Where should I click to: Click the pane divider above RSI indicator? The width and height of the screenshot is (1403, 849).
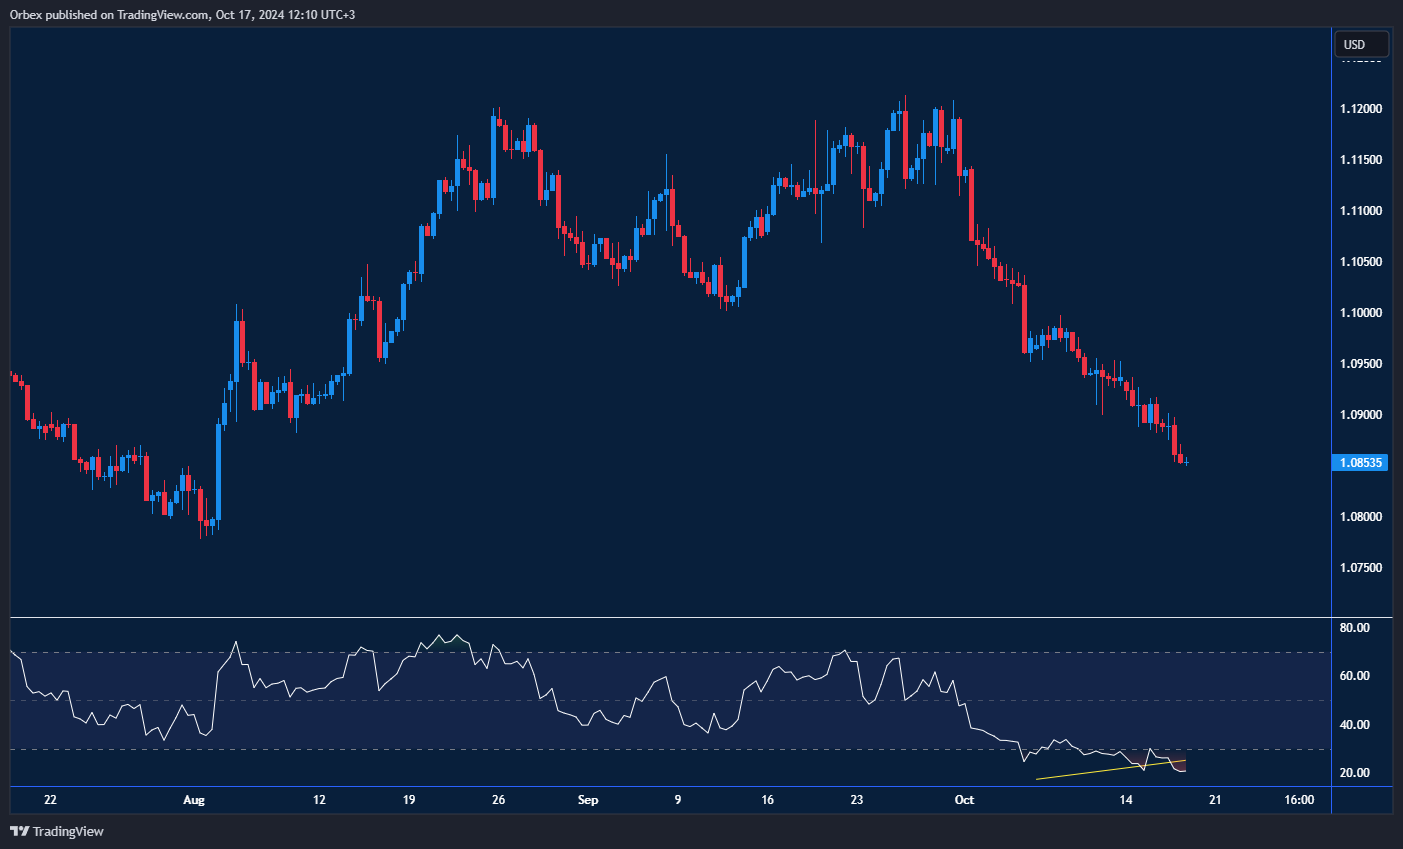click(x=670, y=618)
